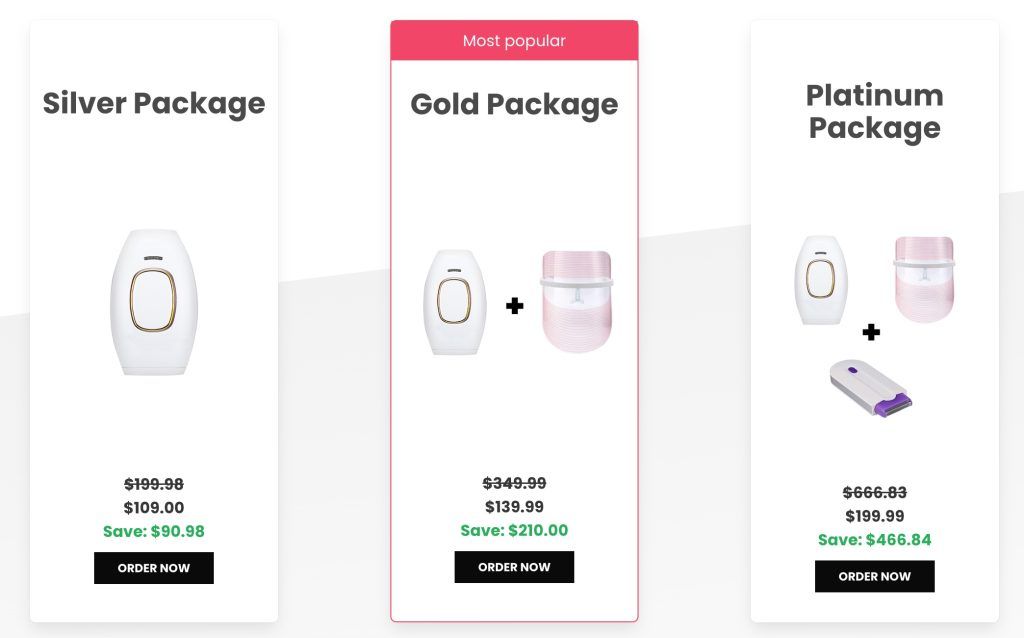Click the Gold Package LED face mask image

click(576, 302)
